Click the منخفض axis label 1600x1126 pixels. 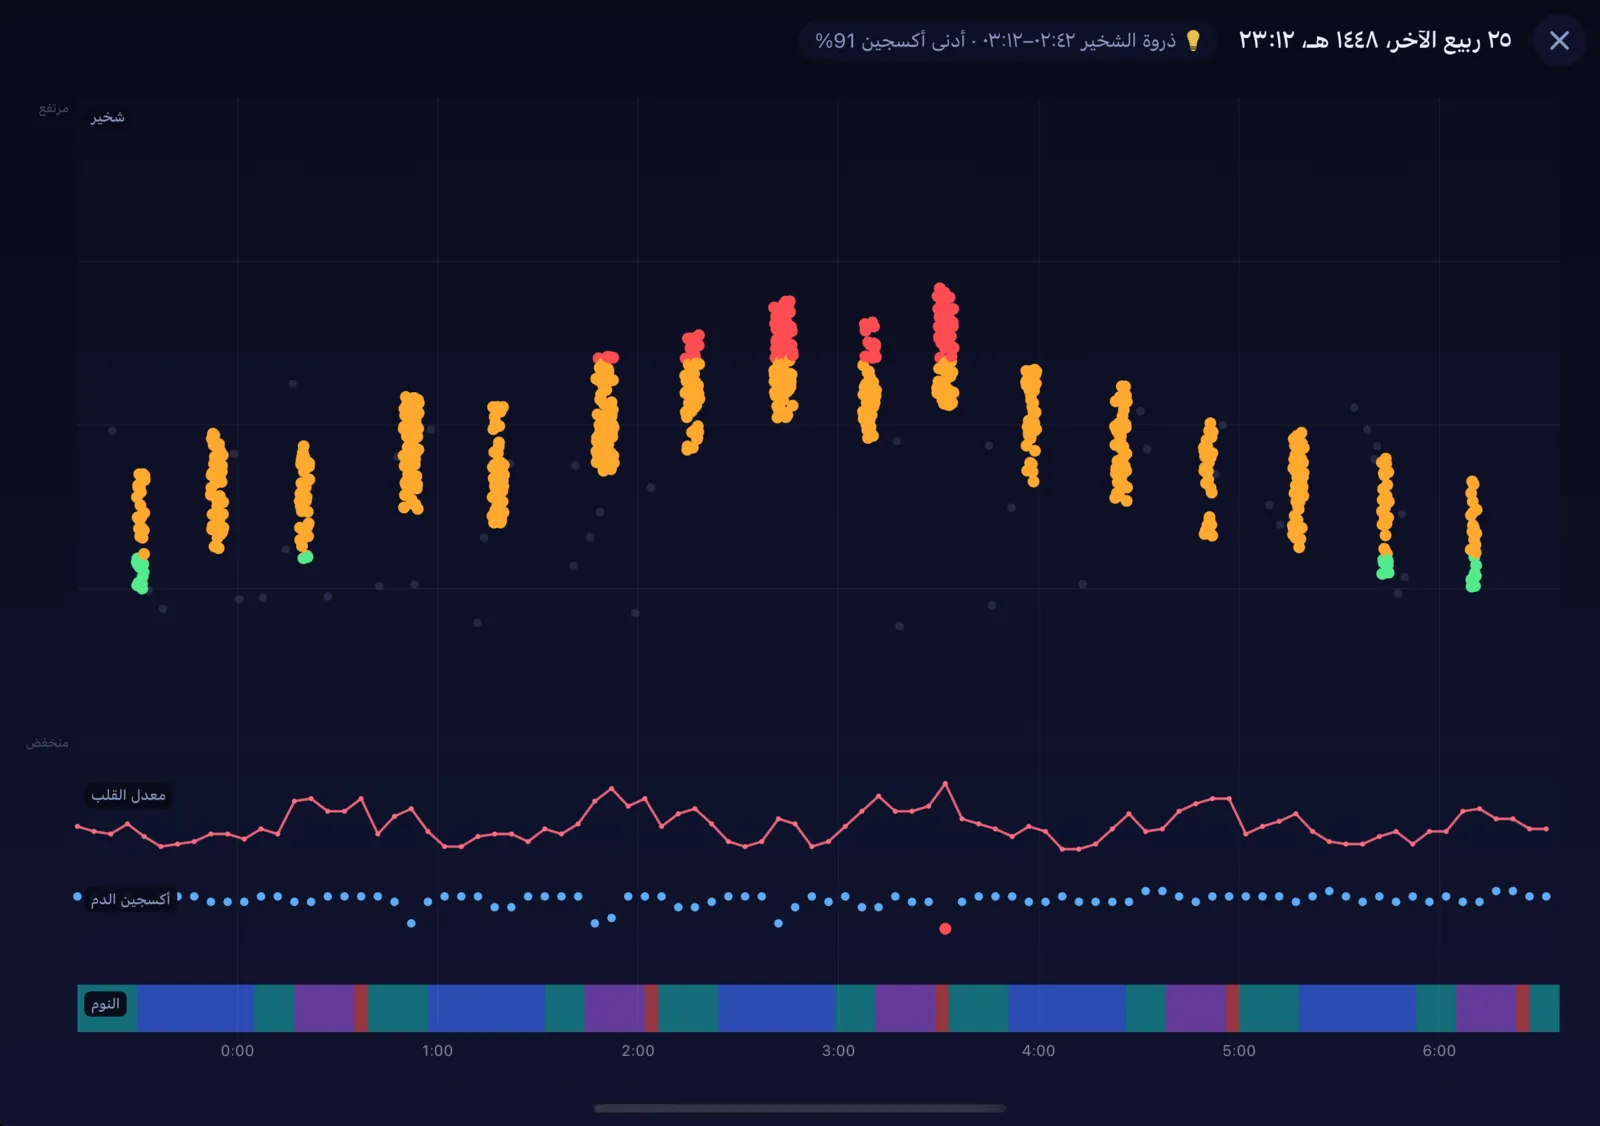47,743
